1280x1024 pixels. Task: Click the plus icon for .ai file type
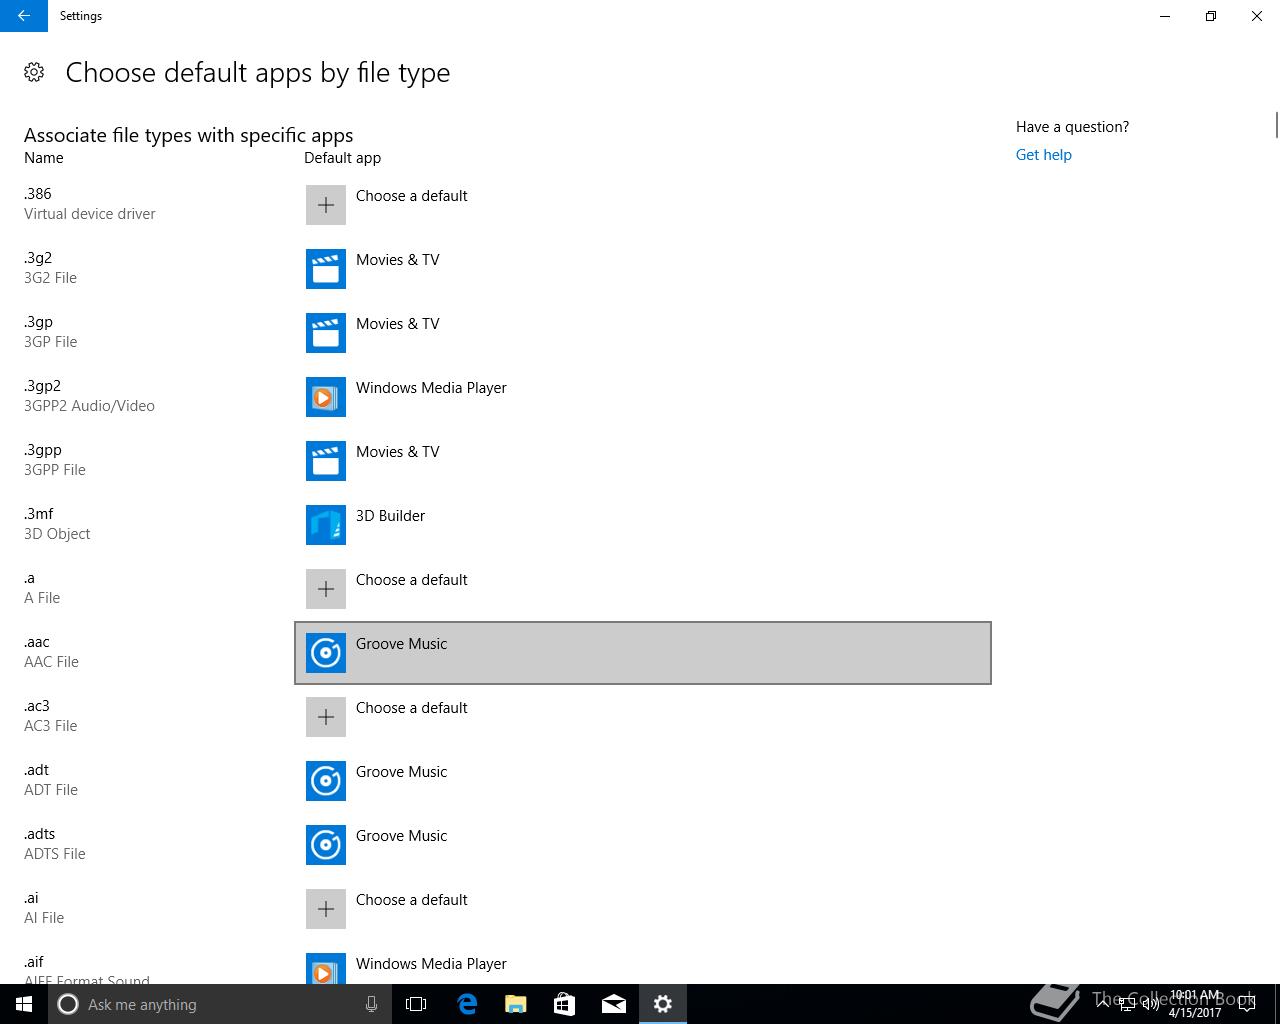(x=326, y=909)
